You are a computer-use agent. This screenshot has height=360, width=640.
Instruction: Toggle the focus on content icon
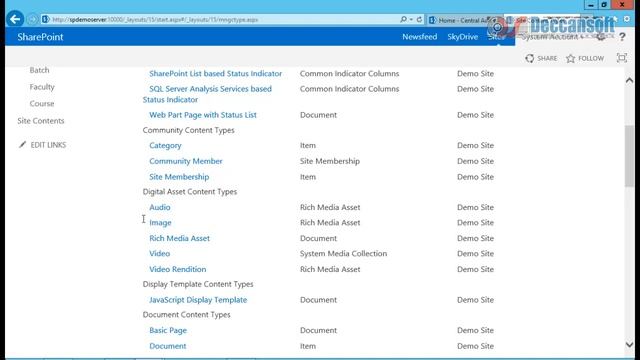(x=622, y=58)
